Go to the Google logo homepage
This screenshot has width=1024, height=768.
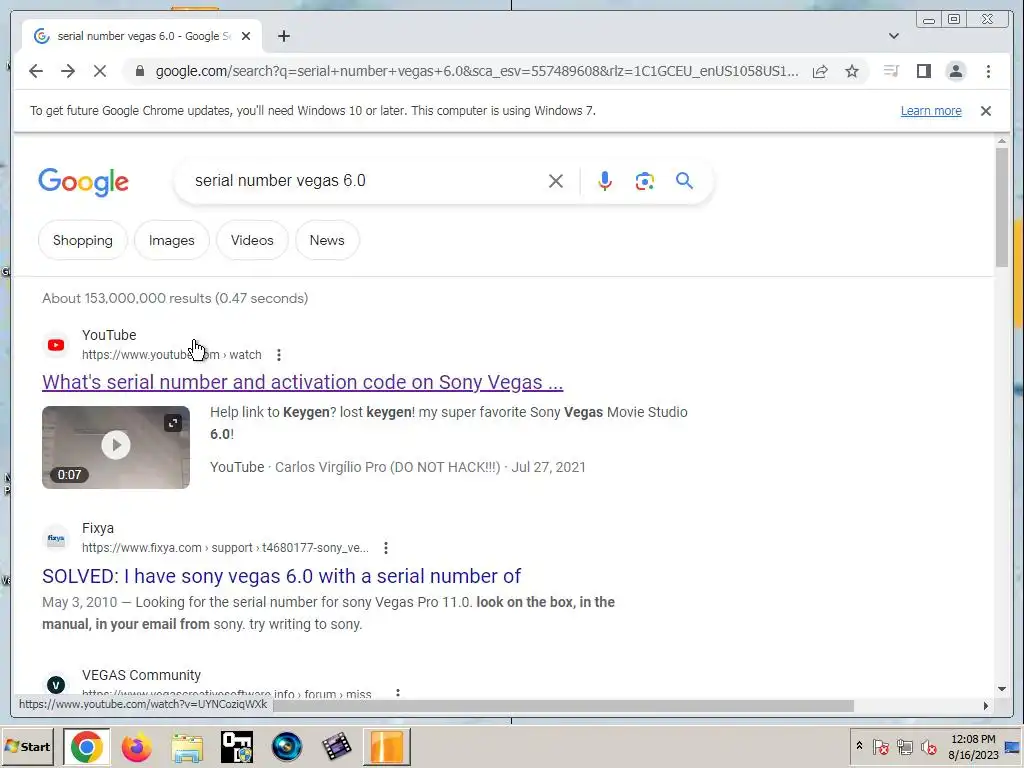pos(84,182)
